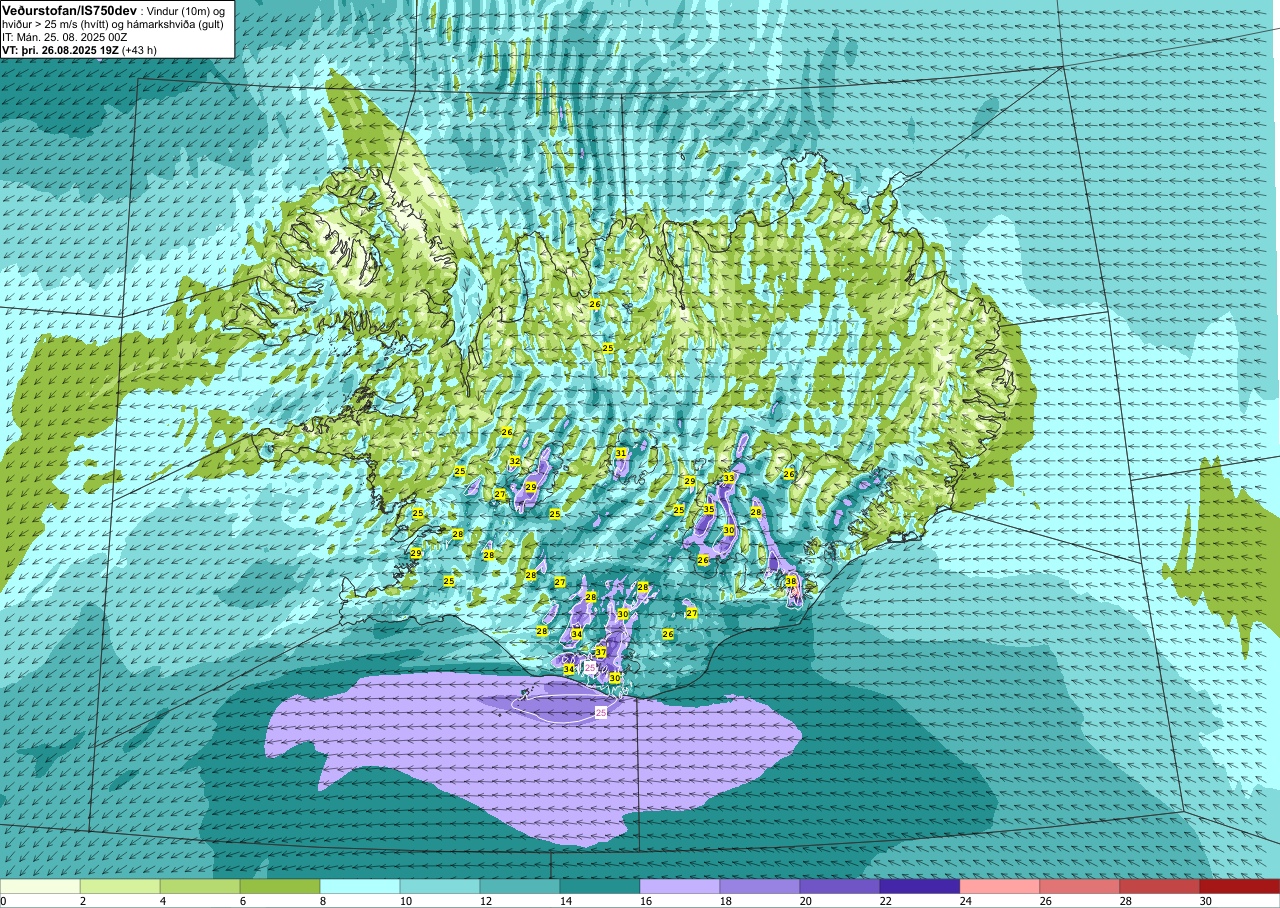Click the 'VT: þri. 26.08.2025 19Z' valid time
The height and width of the screenshot is (908, 1280).
point(60,49)
